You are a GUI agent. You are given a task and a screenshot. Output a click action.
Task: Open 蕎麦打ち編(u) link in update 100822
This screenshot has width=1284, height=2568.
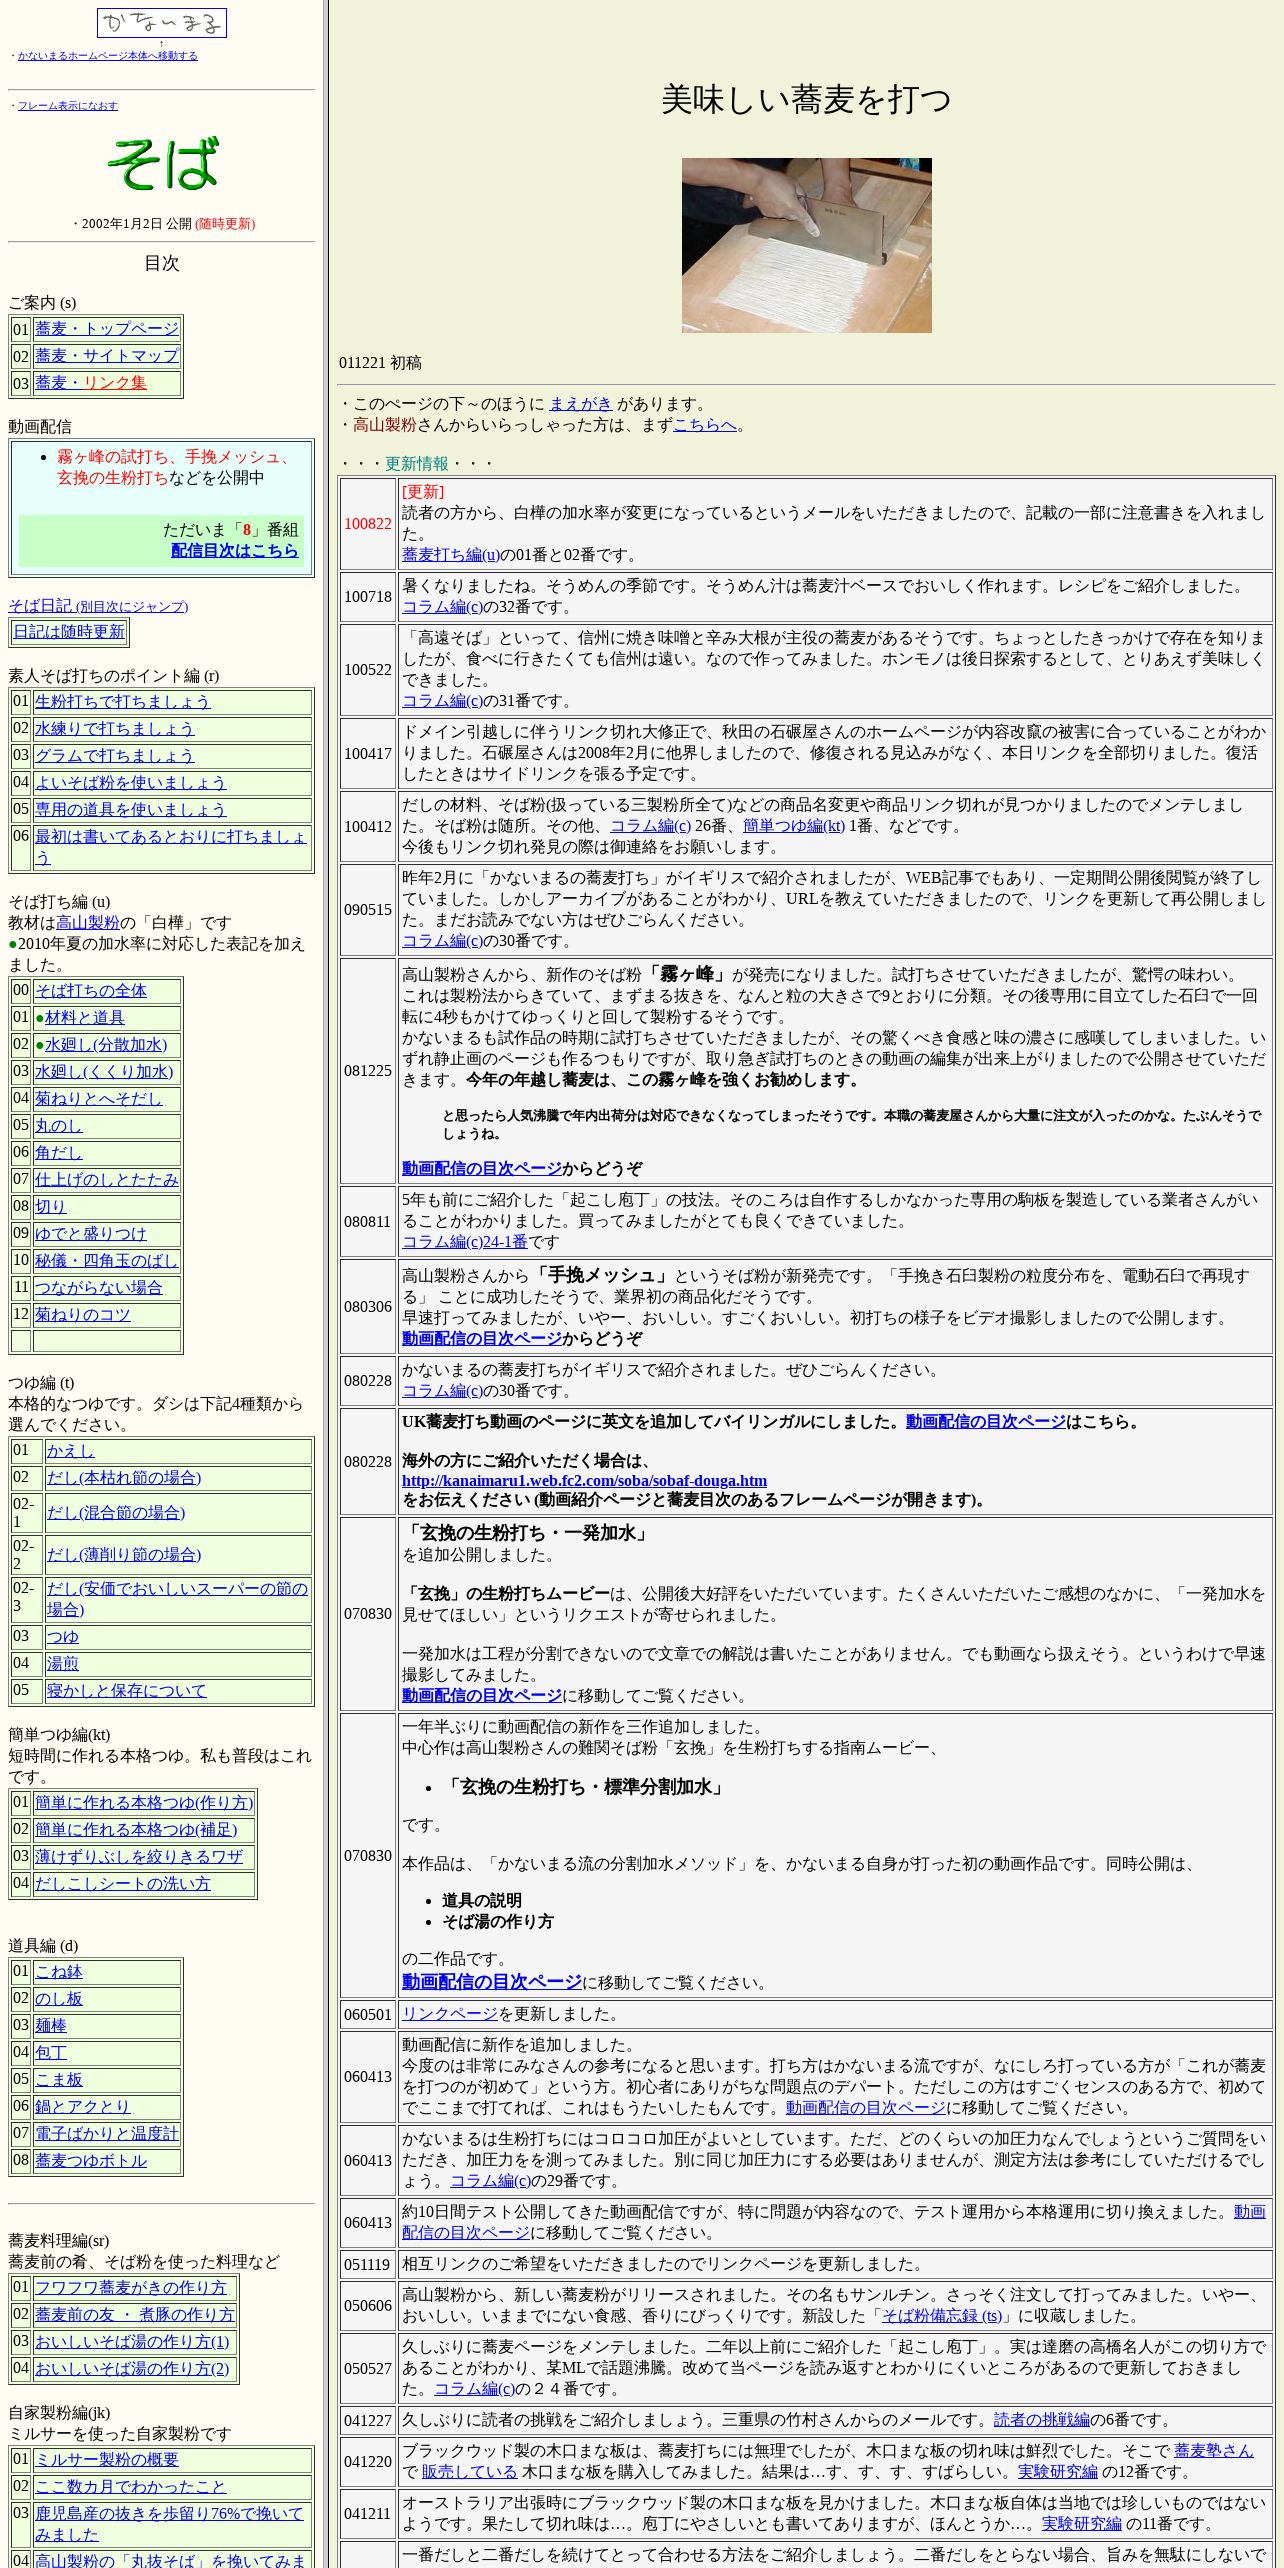pyautogui.click(x=450, y=555)
